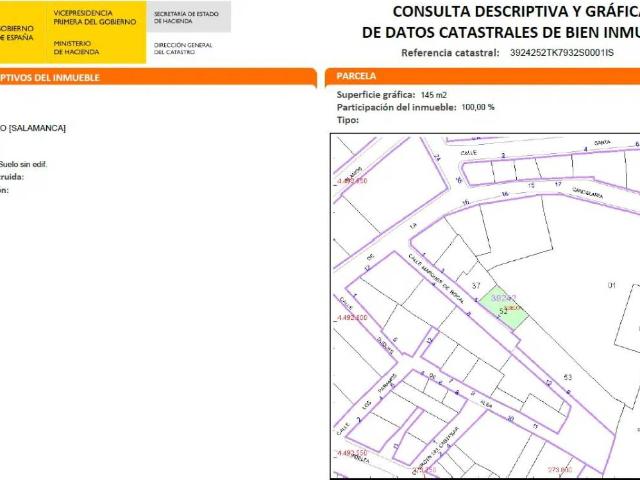Image resolution: width=640 pixels, height=480 pixels.
Task: Click 'VICEPRESIDENCIA PRIMERA DEL GOBIERNO' header text
Action: [x=95, y=18]
